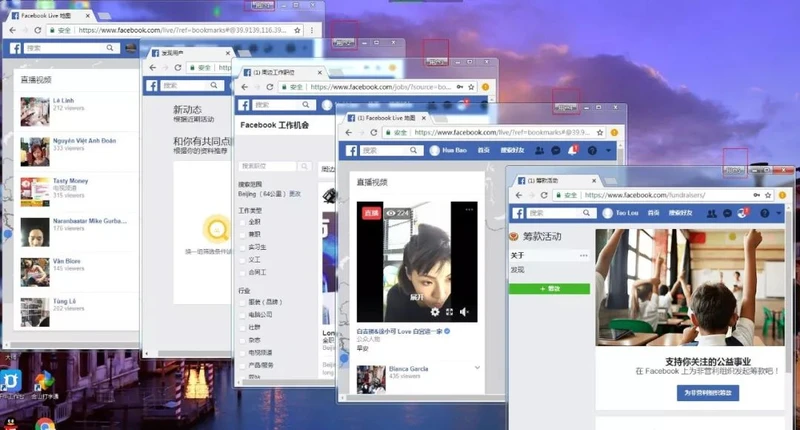Click back arrow in the fundraisers window
The image size is (800, 430).
(519, 195)
